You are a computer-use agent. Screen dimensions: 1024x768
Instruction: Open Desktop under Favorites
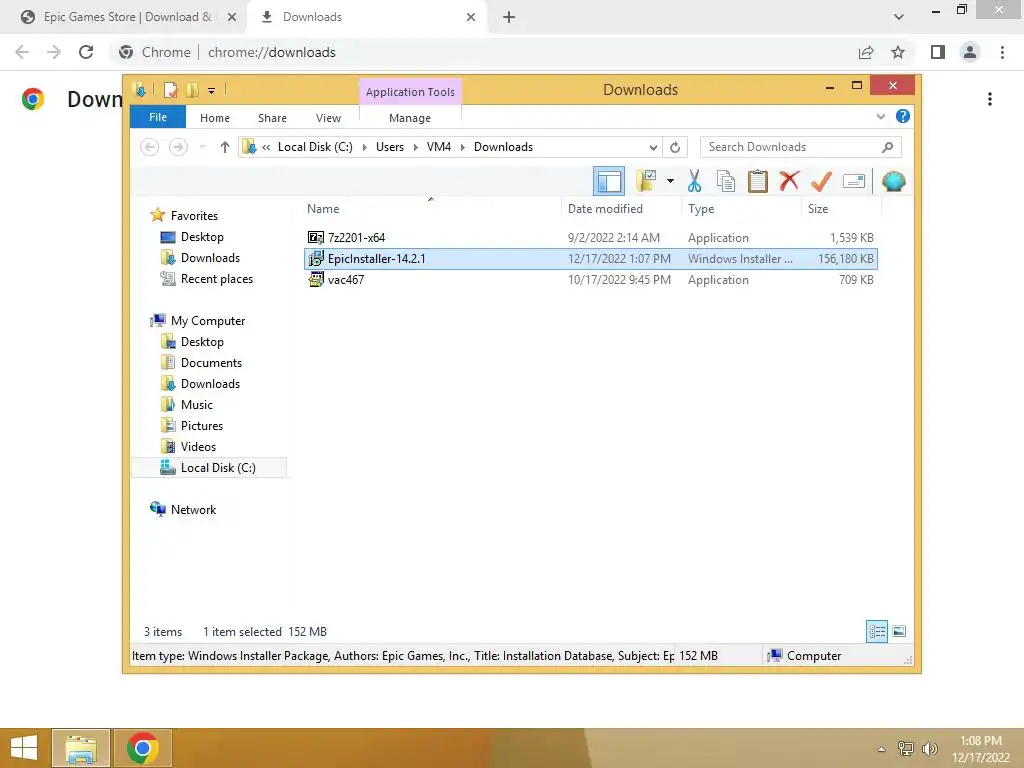(202, 237)
